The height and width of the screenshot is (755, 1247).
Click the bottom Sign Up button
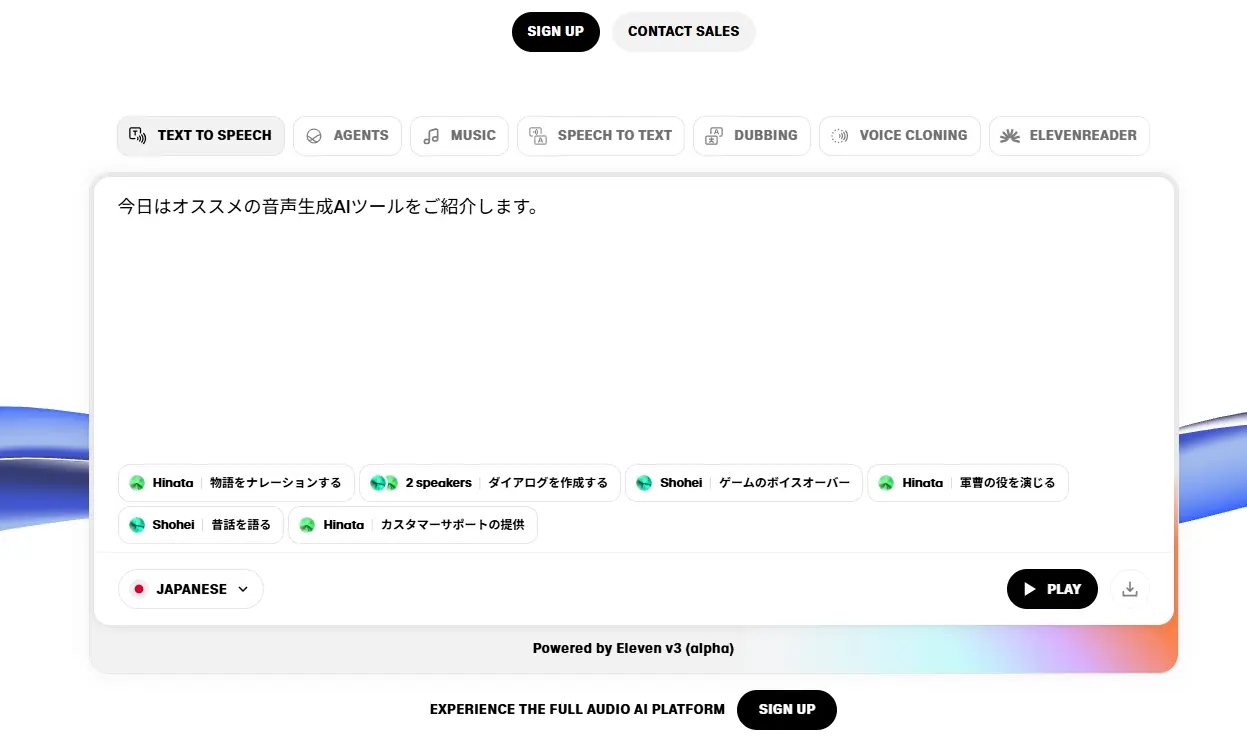787,709
